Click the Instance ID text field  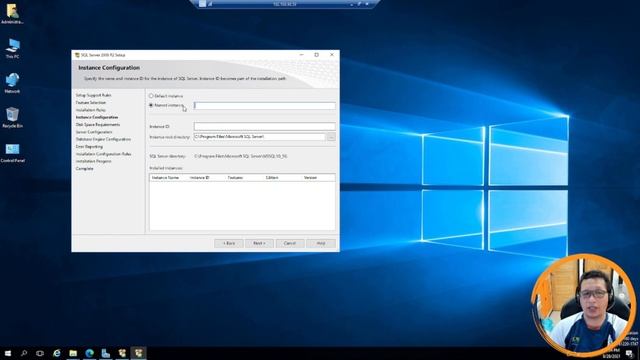264,127
